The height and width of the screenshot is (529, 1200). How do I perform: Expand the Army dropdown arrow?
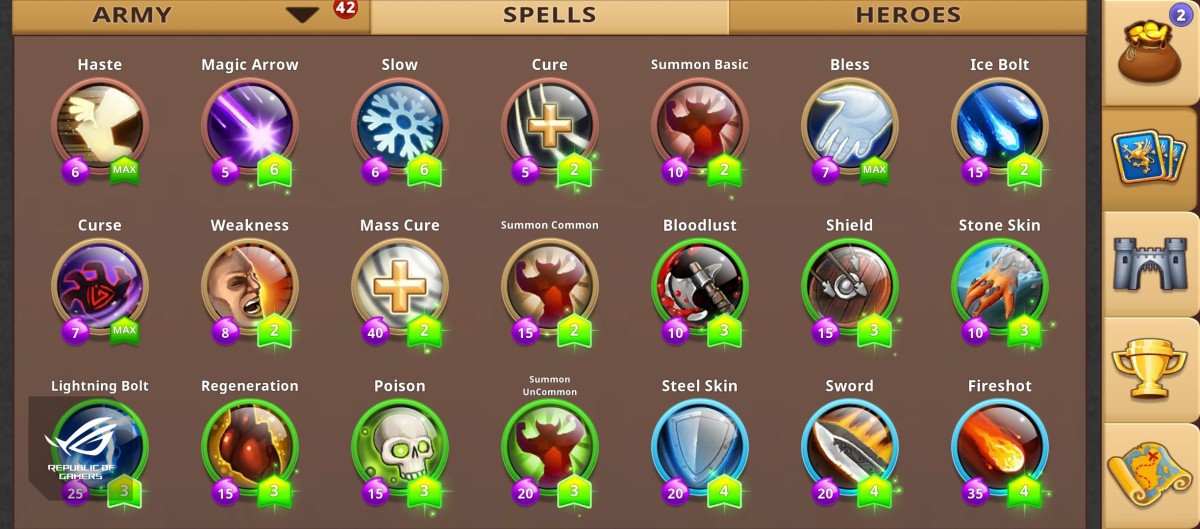coord(302,15)
